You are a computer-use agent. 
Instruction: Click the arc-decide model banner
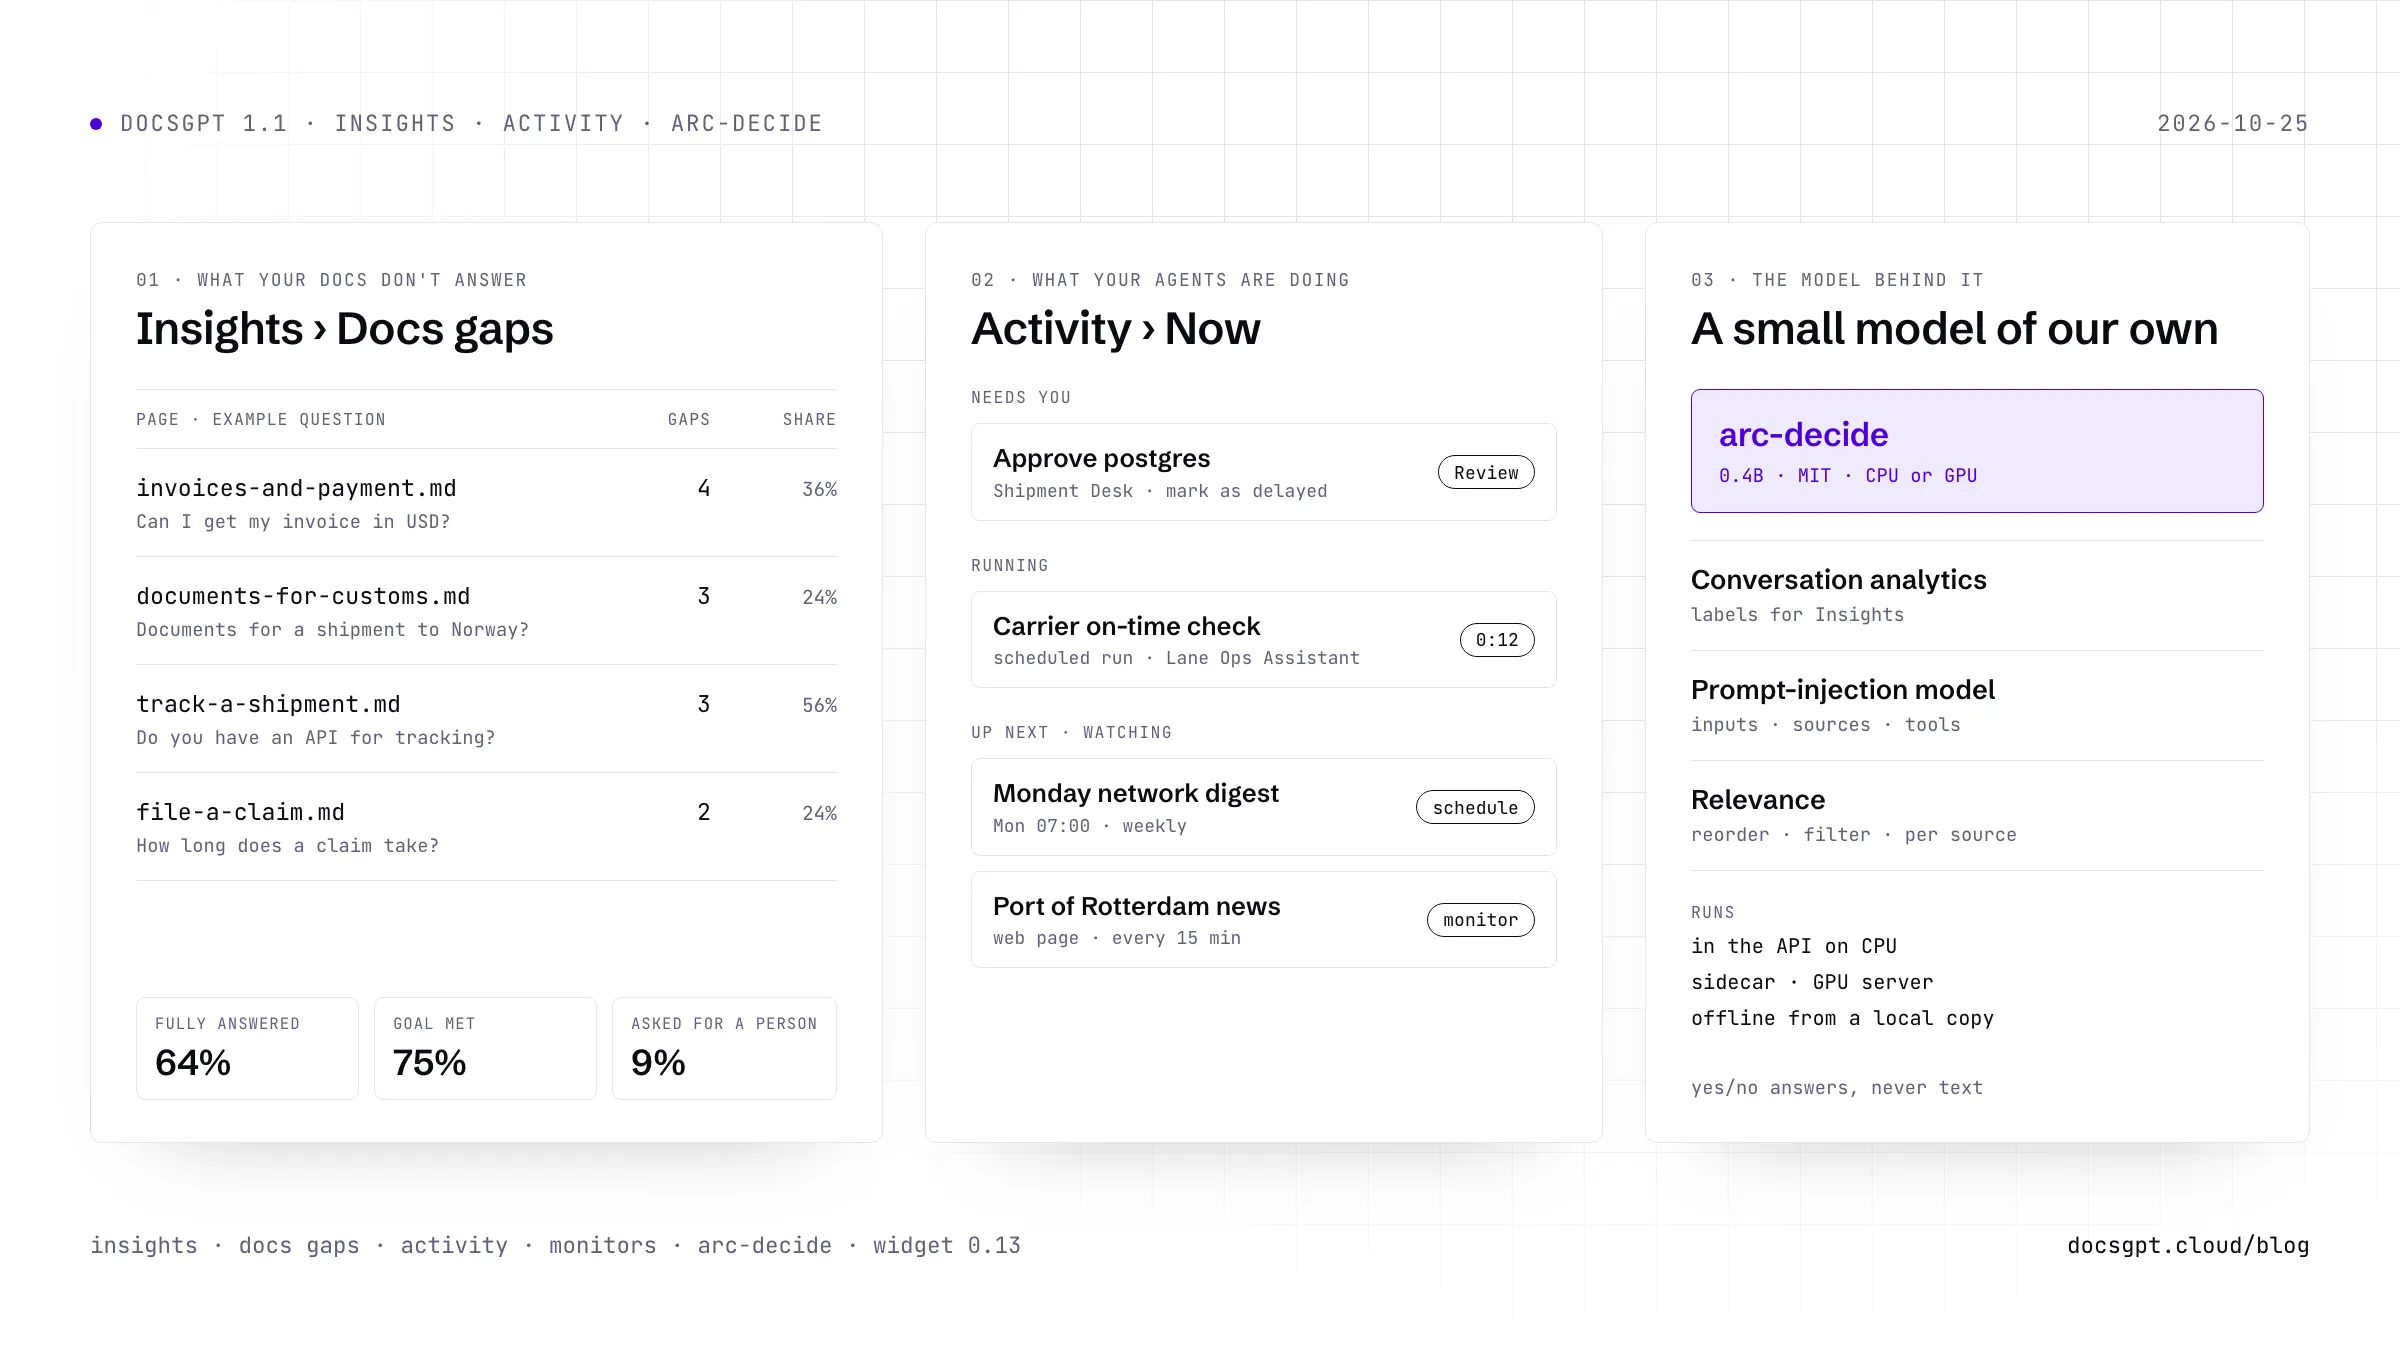pos(1977,451)
